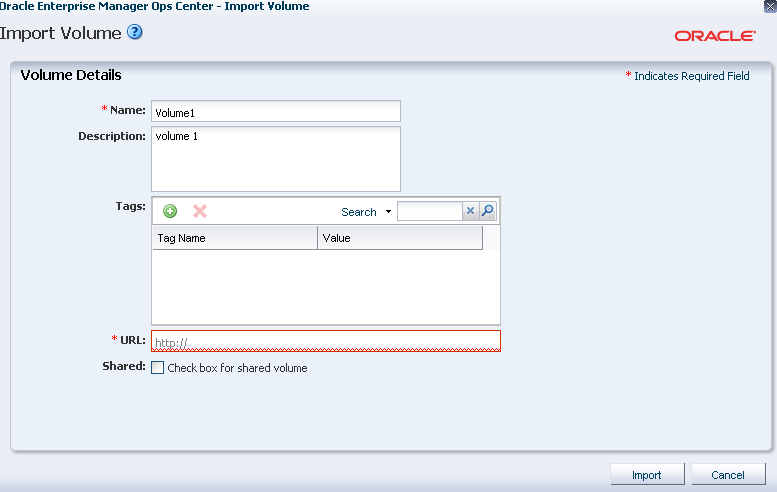Click the Description text area
Image resolution: width=777 pixels, height=492 pixels.
point(276,159)
